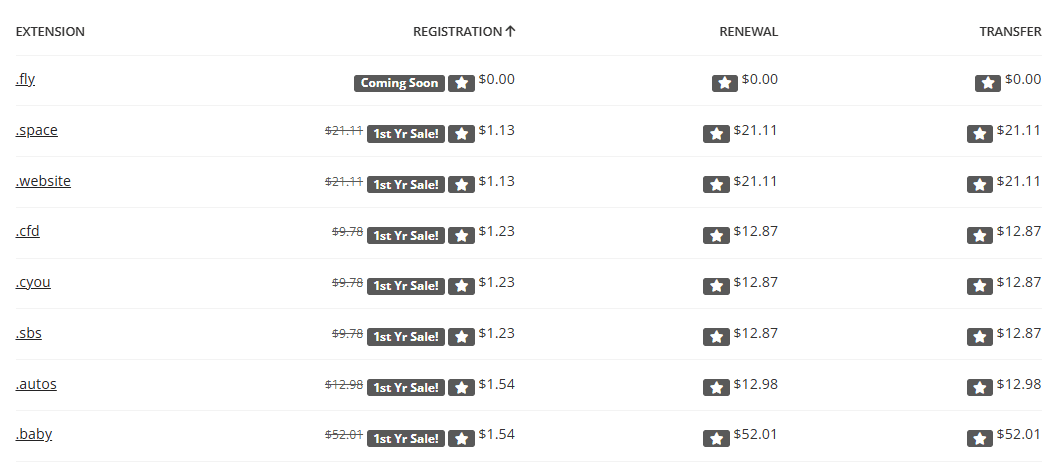This screenshot has width=1062, height=463.
Task: Sort by the Extension column header
Action: coord(50,32)
